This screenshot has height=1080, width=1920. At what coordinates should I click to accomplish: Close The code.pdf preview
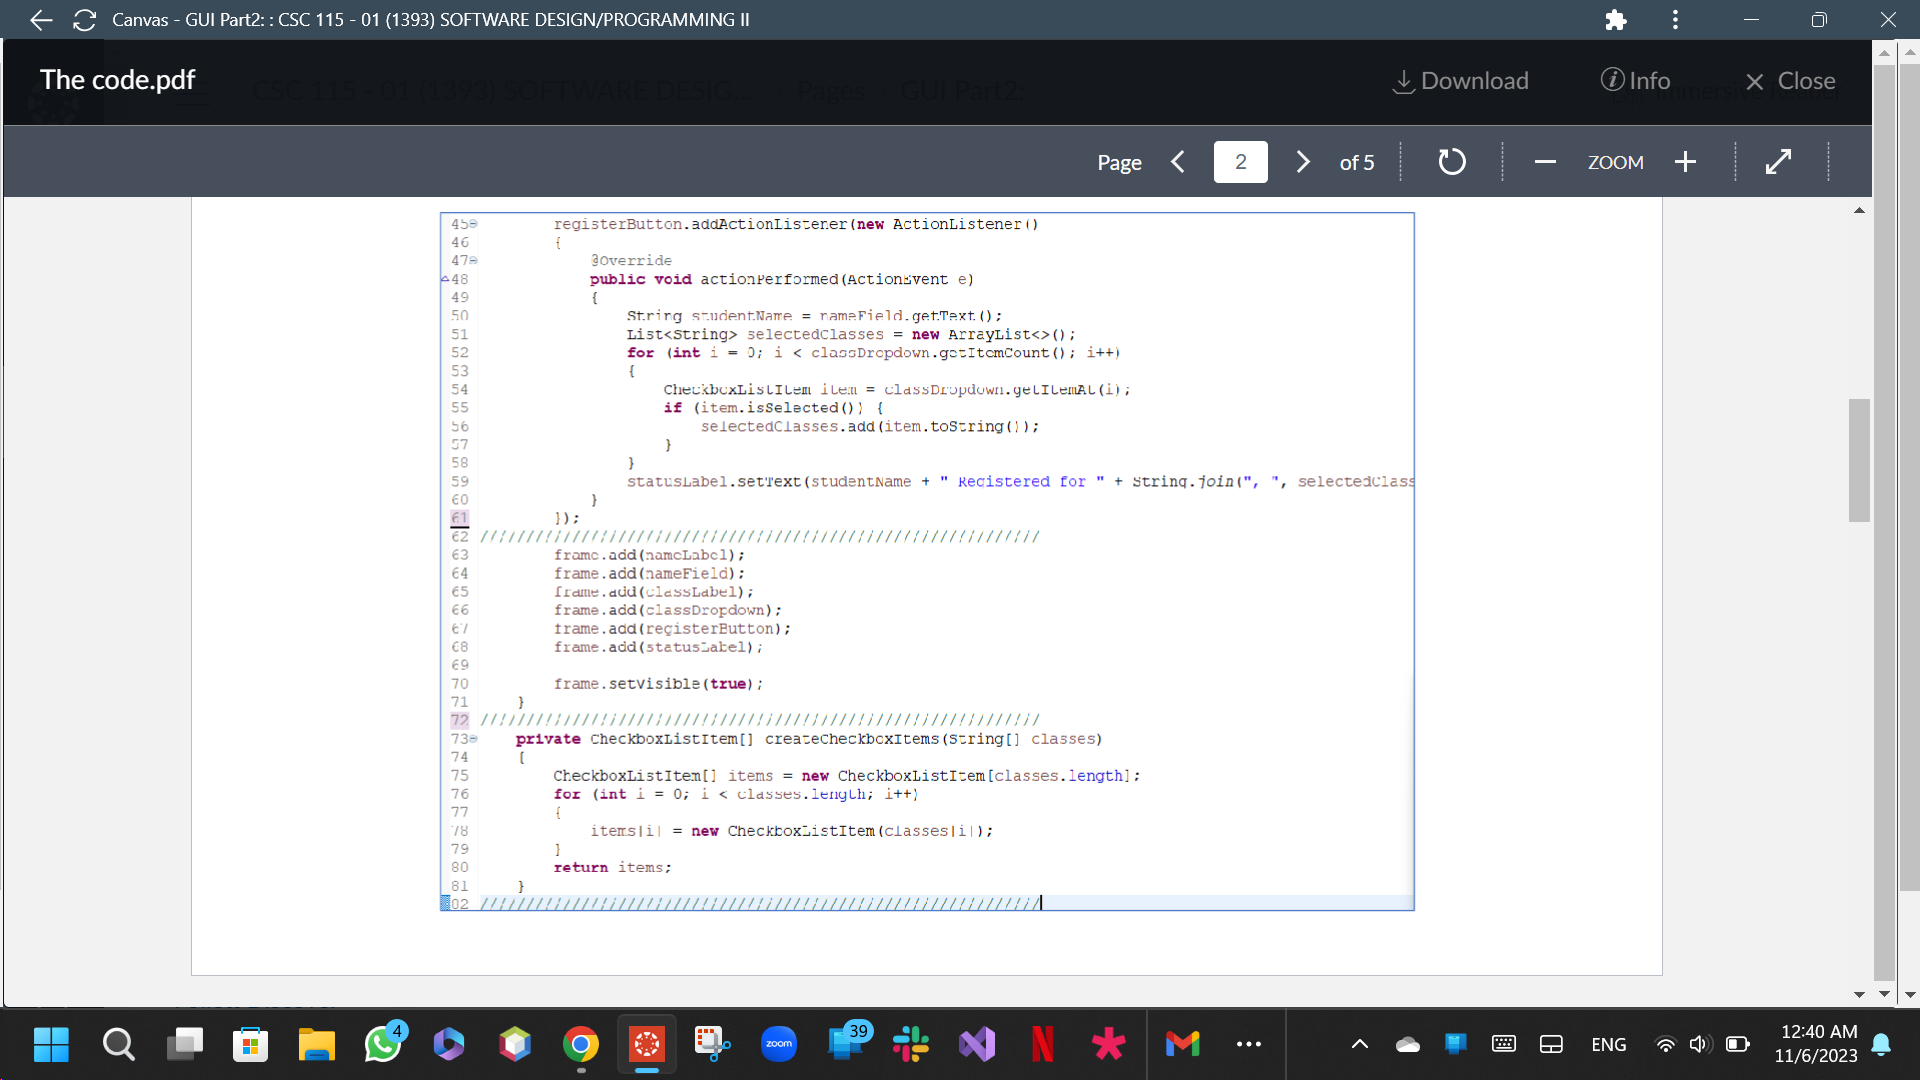tap(1789, 81)
